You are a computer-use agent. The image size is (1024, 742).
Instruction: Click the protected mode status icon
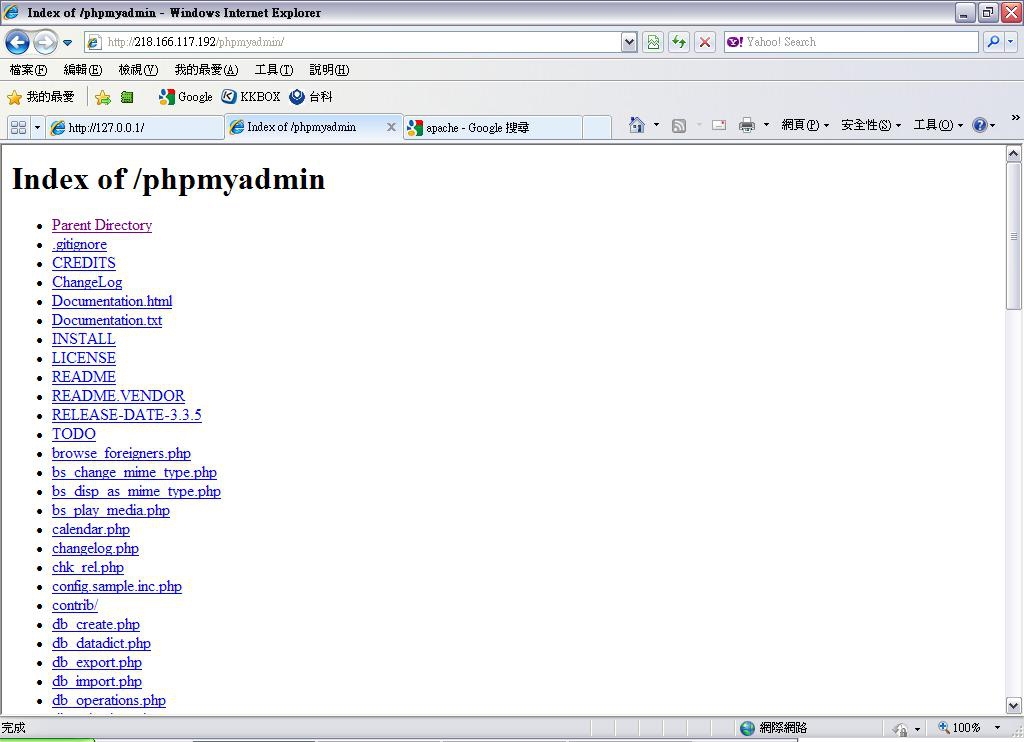[901, 728]
